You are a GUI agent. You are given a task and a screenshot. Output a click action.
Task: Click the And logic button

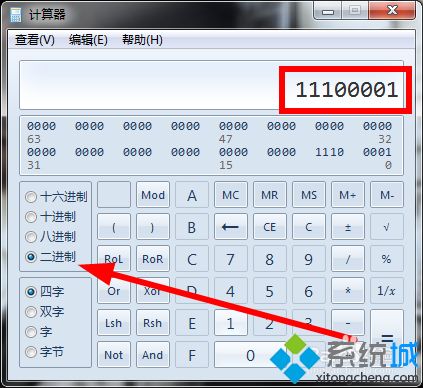[x=153, y=355]
